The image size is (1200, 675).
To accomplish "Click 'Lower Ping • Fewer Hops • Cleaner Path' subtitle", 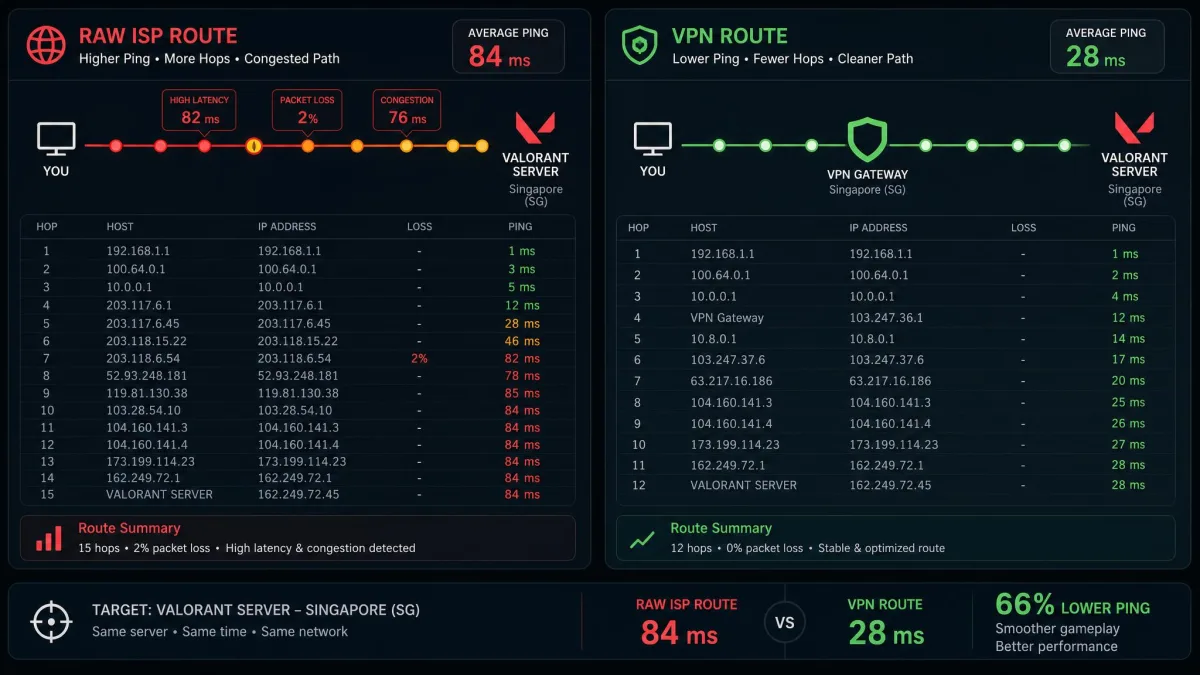I will (793, 59).
